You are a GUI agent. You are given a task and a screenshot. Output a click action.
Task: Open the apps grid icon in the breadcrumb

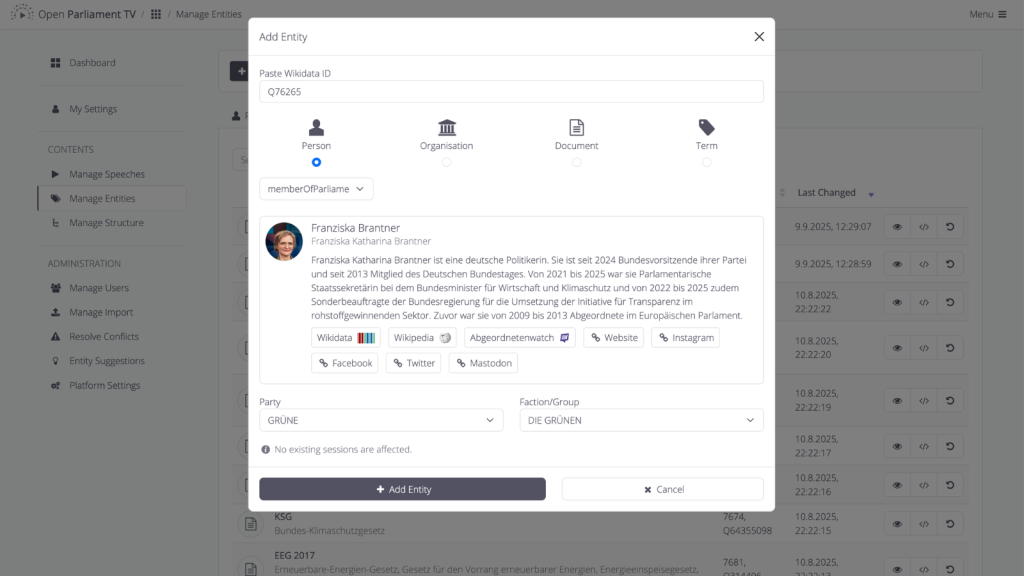156,14
